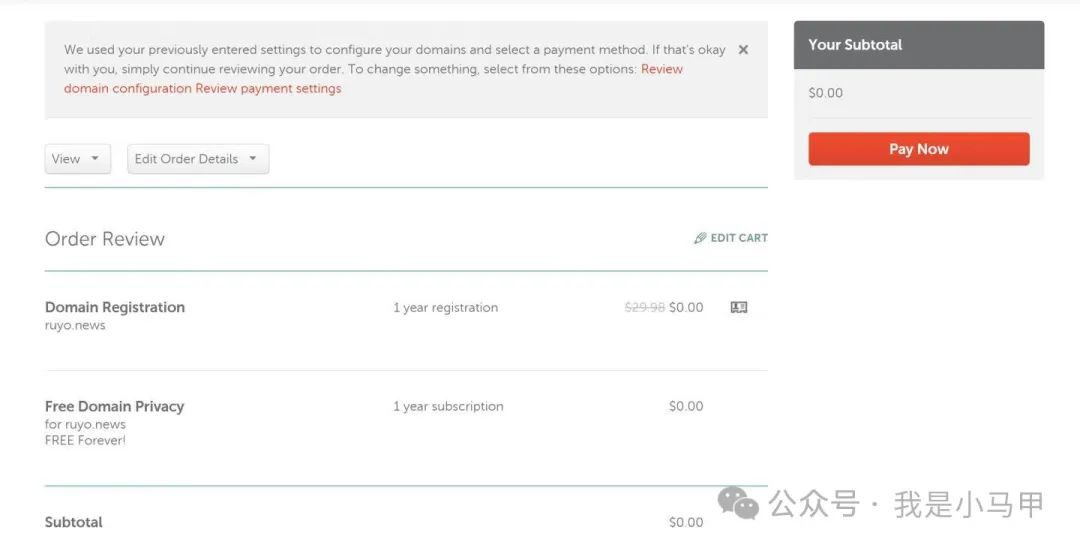Viewport: 1080px width, 548px height.
Task: Click the Subtotal label at the bottom
Action: pyautogui.click(x=74, y=522)
